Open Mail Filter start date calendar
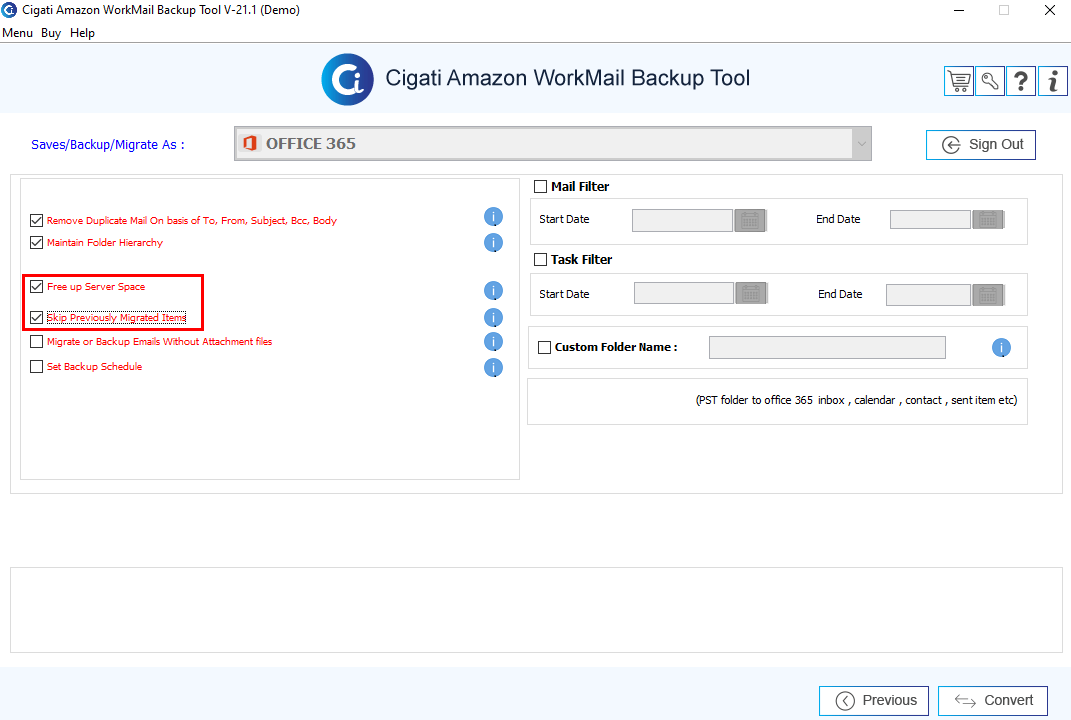The height and width of the screenshot is (720, 1071). coord(750,220)
